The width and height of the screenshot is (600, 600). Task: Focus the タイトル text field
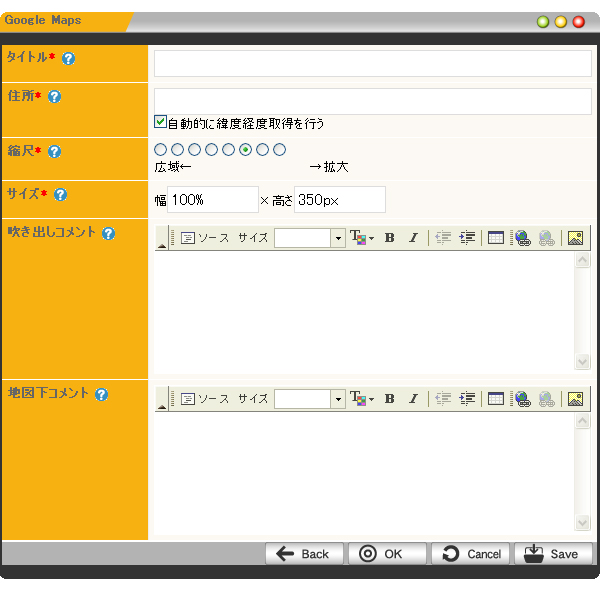pos(373,64)
